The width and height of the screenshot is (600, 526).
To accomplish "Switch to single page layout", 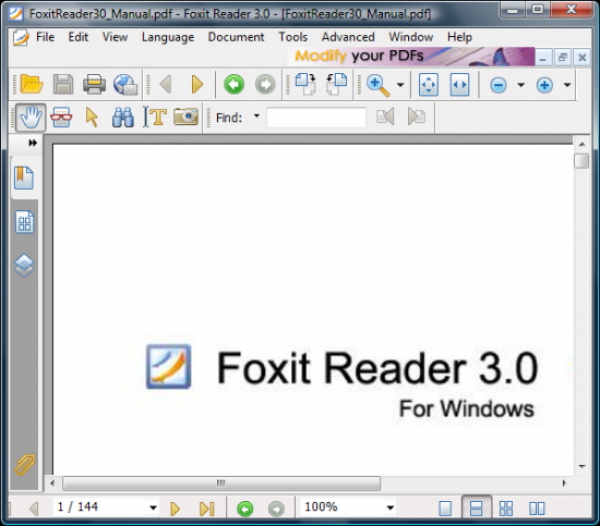I will 446,508.
